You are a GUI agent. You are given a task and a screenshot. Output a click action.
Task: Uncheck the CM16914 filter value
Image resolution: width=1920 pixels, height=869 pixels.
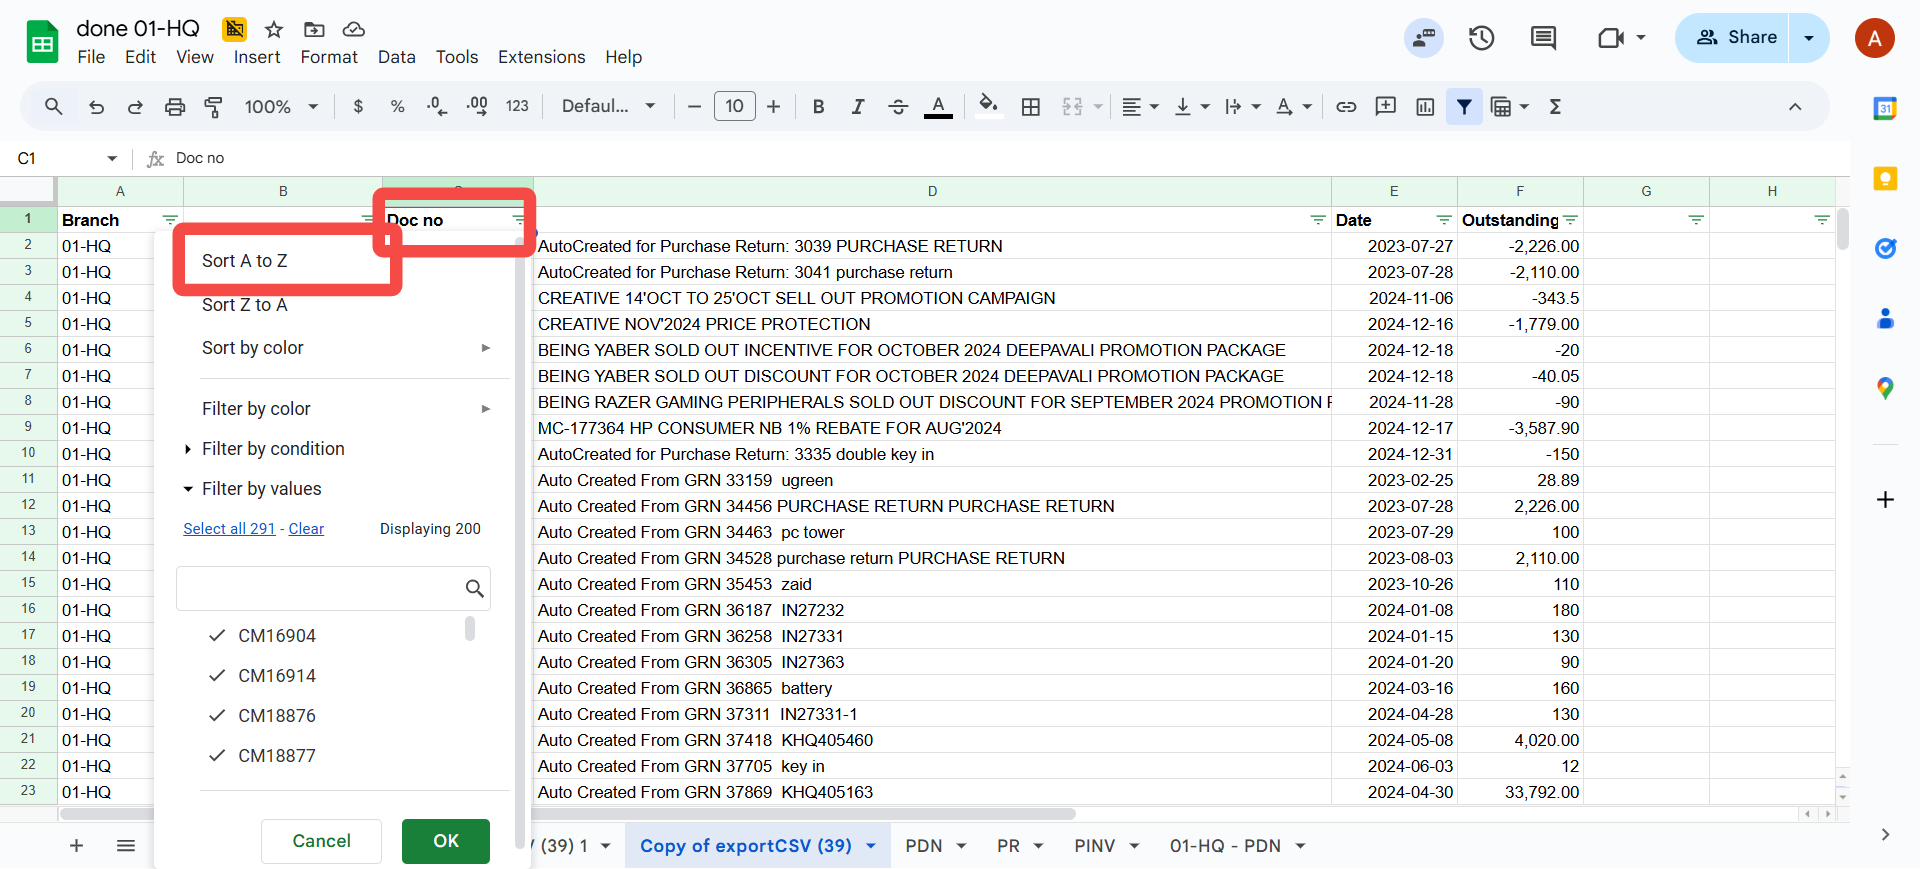(x=217, y=675)
